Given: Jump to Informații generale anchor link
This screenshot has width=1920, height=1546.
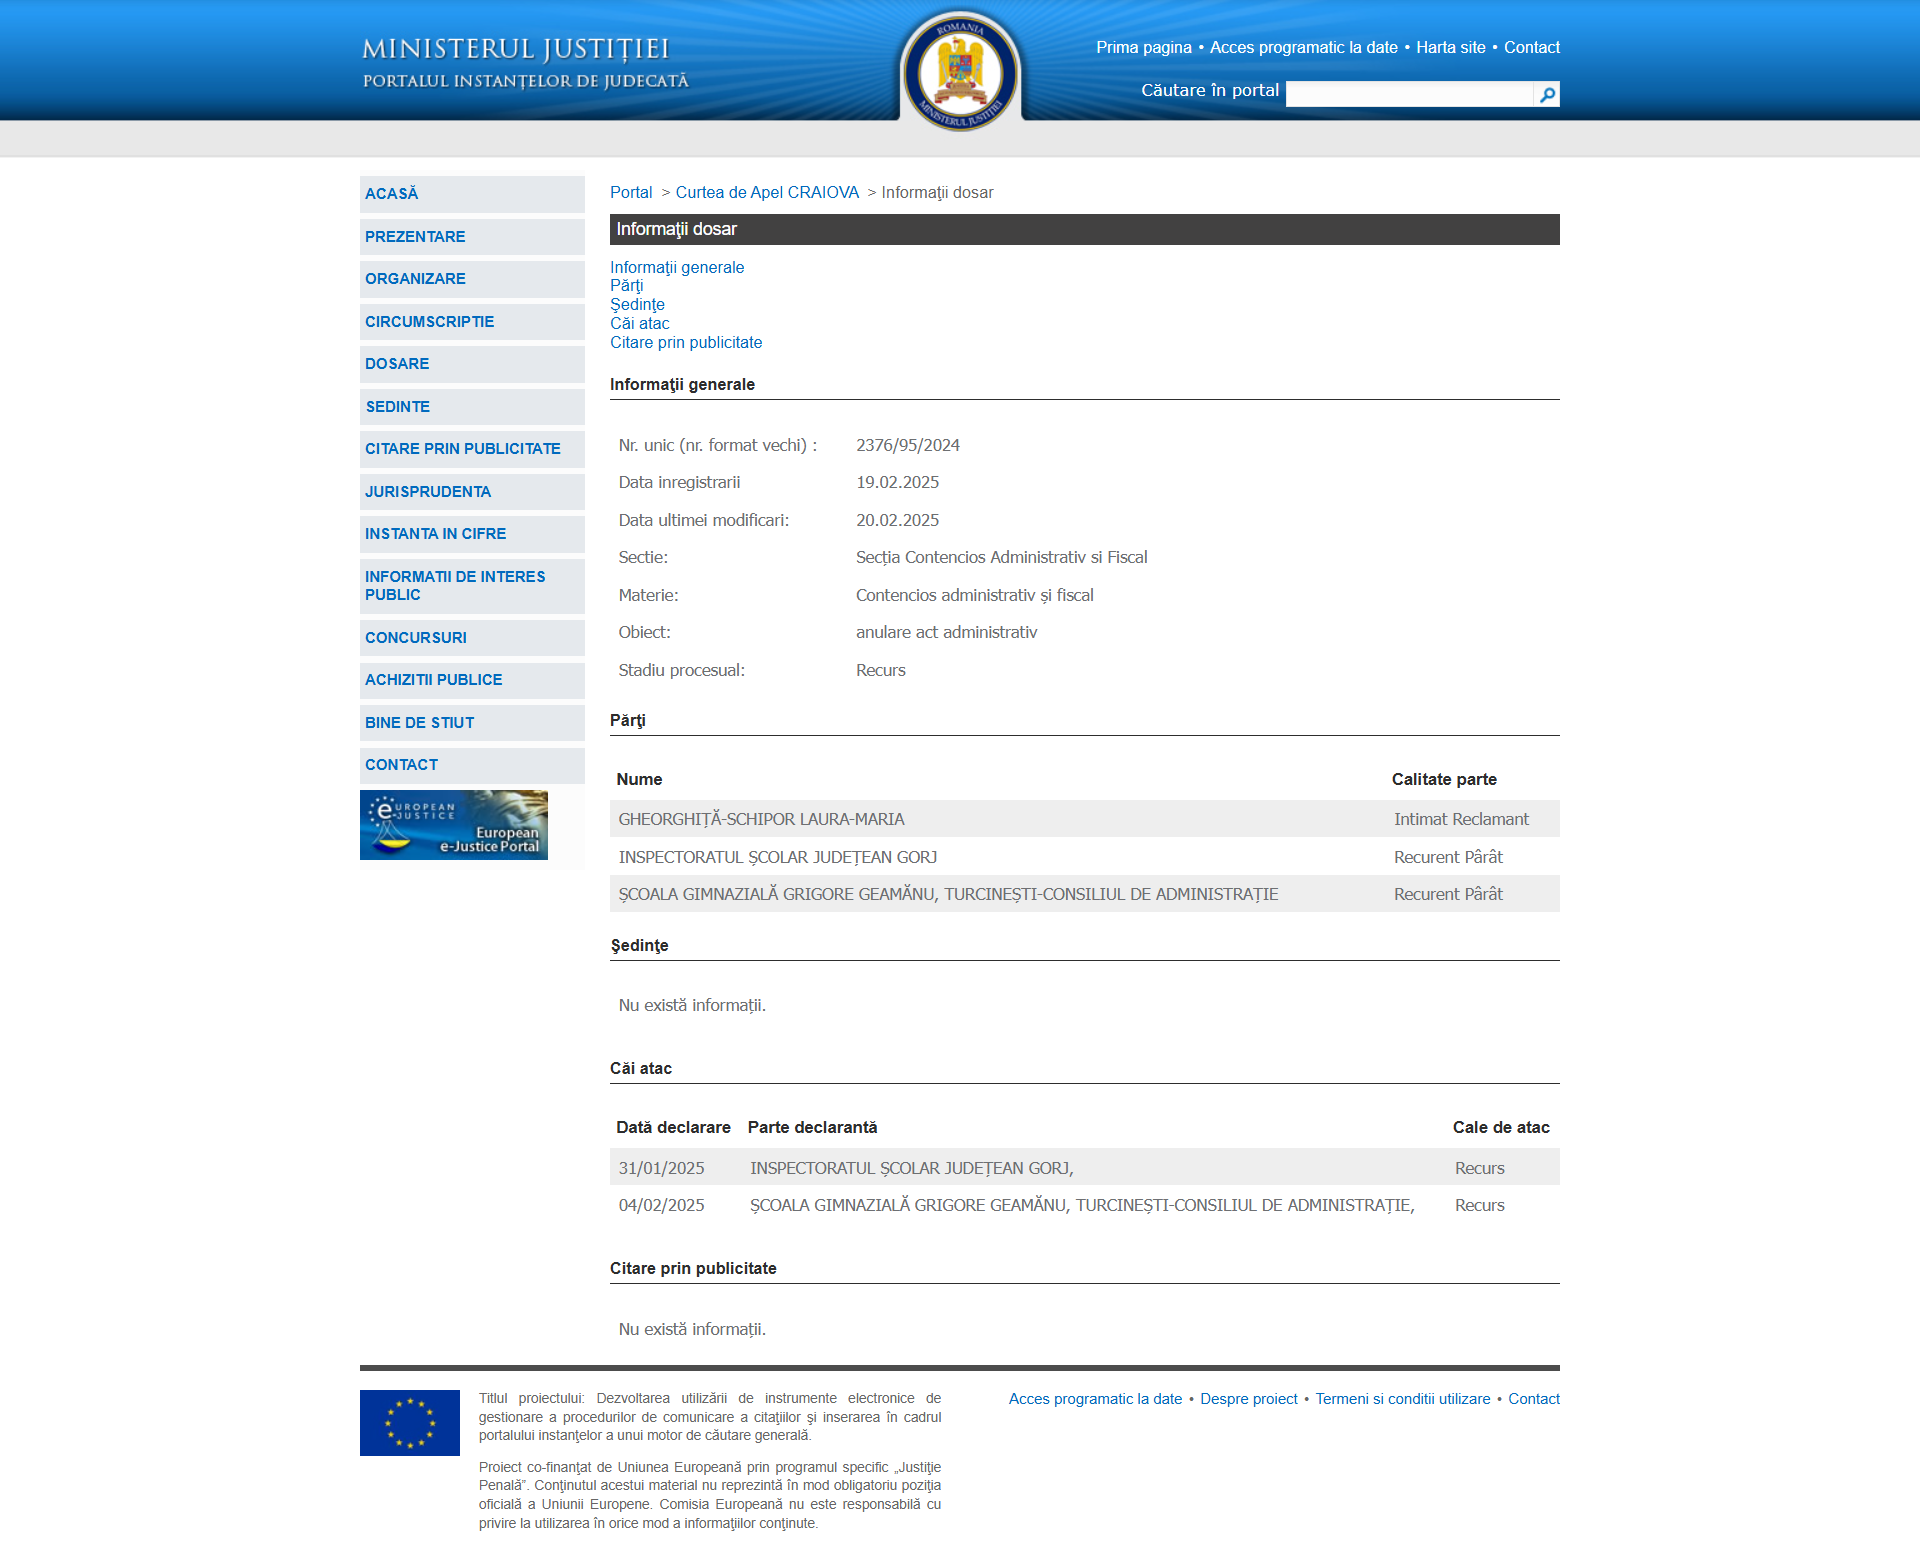Looking at the screenshot, I should 677,267.
